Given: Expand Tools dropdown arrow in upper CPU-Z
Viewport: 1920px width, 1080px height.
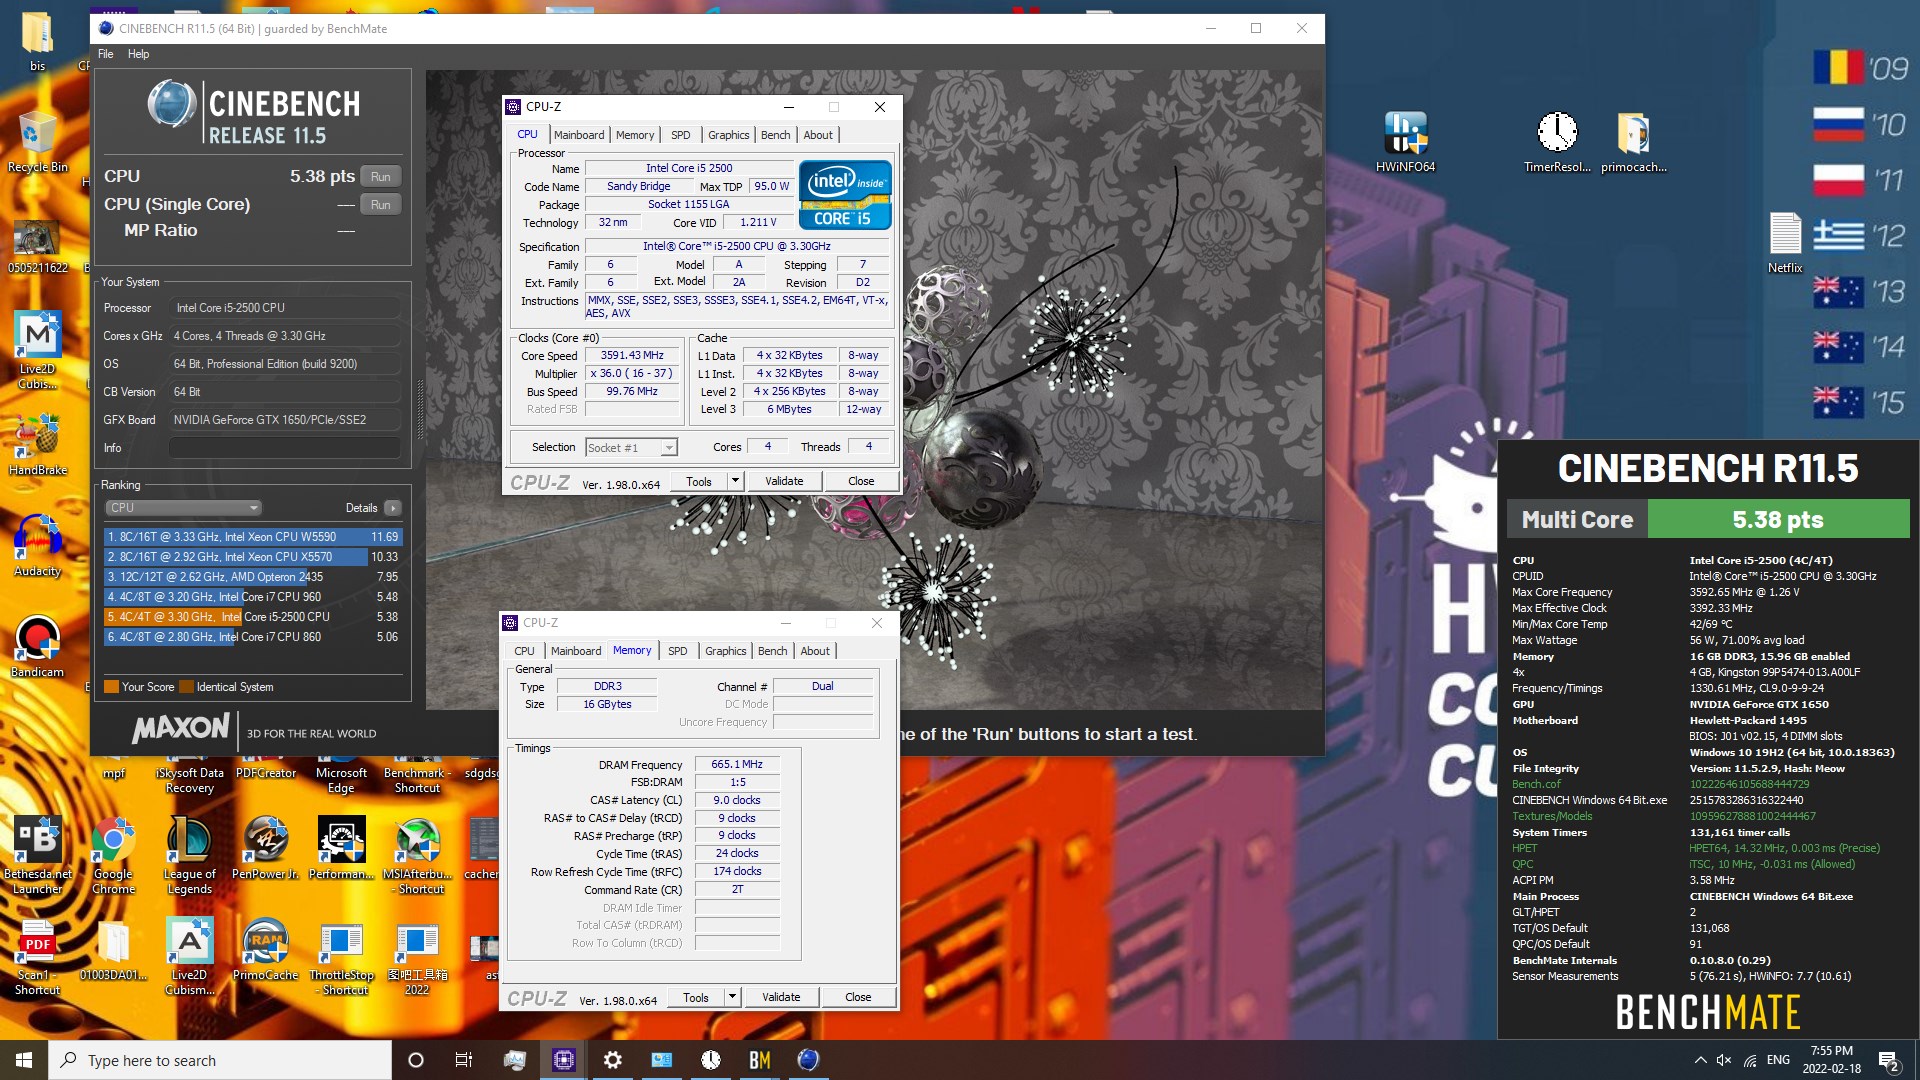Looking at the screenshot, I should coord(735,481).
